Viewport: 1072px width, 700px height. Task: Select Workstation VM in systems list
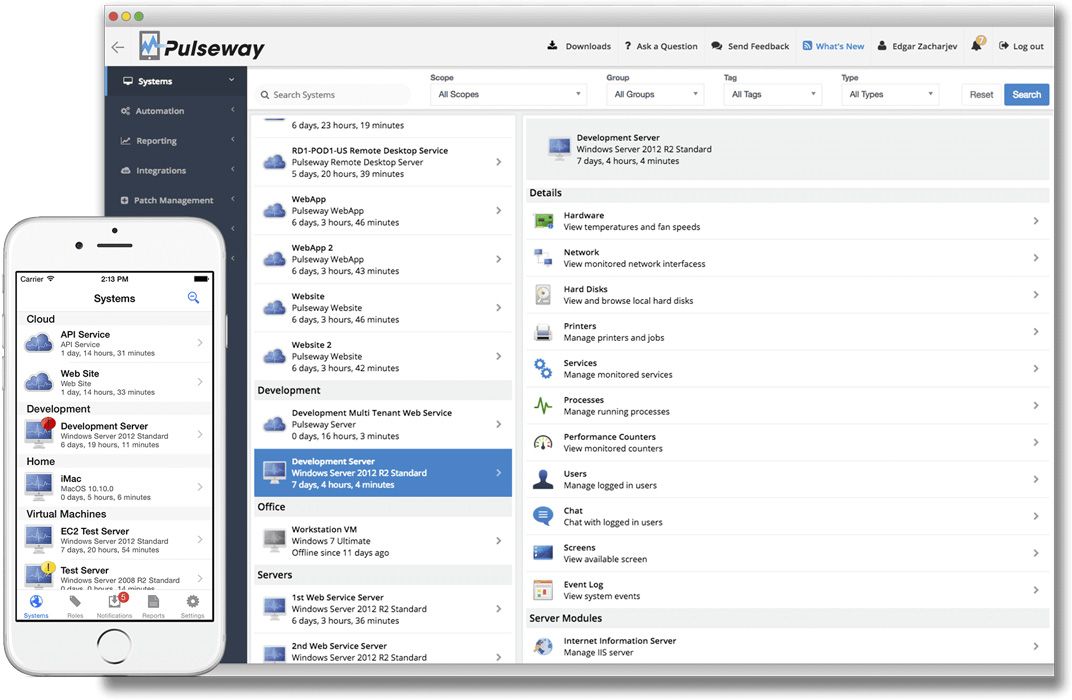(382, 541)
